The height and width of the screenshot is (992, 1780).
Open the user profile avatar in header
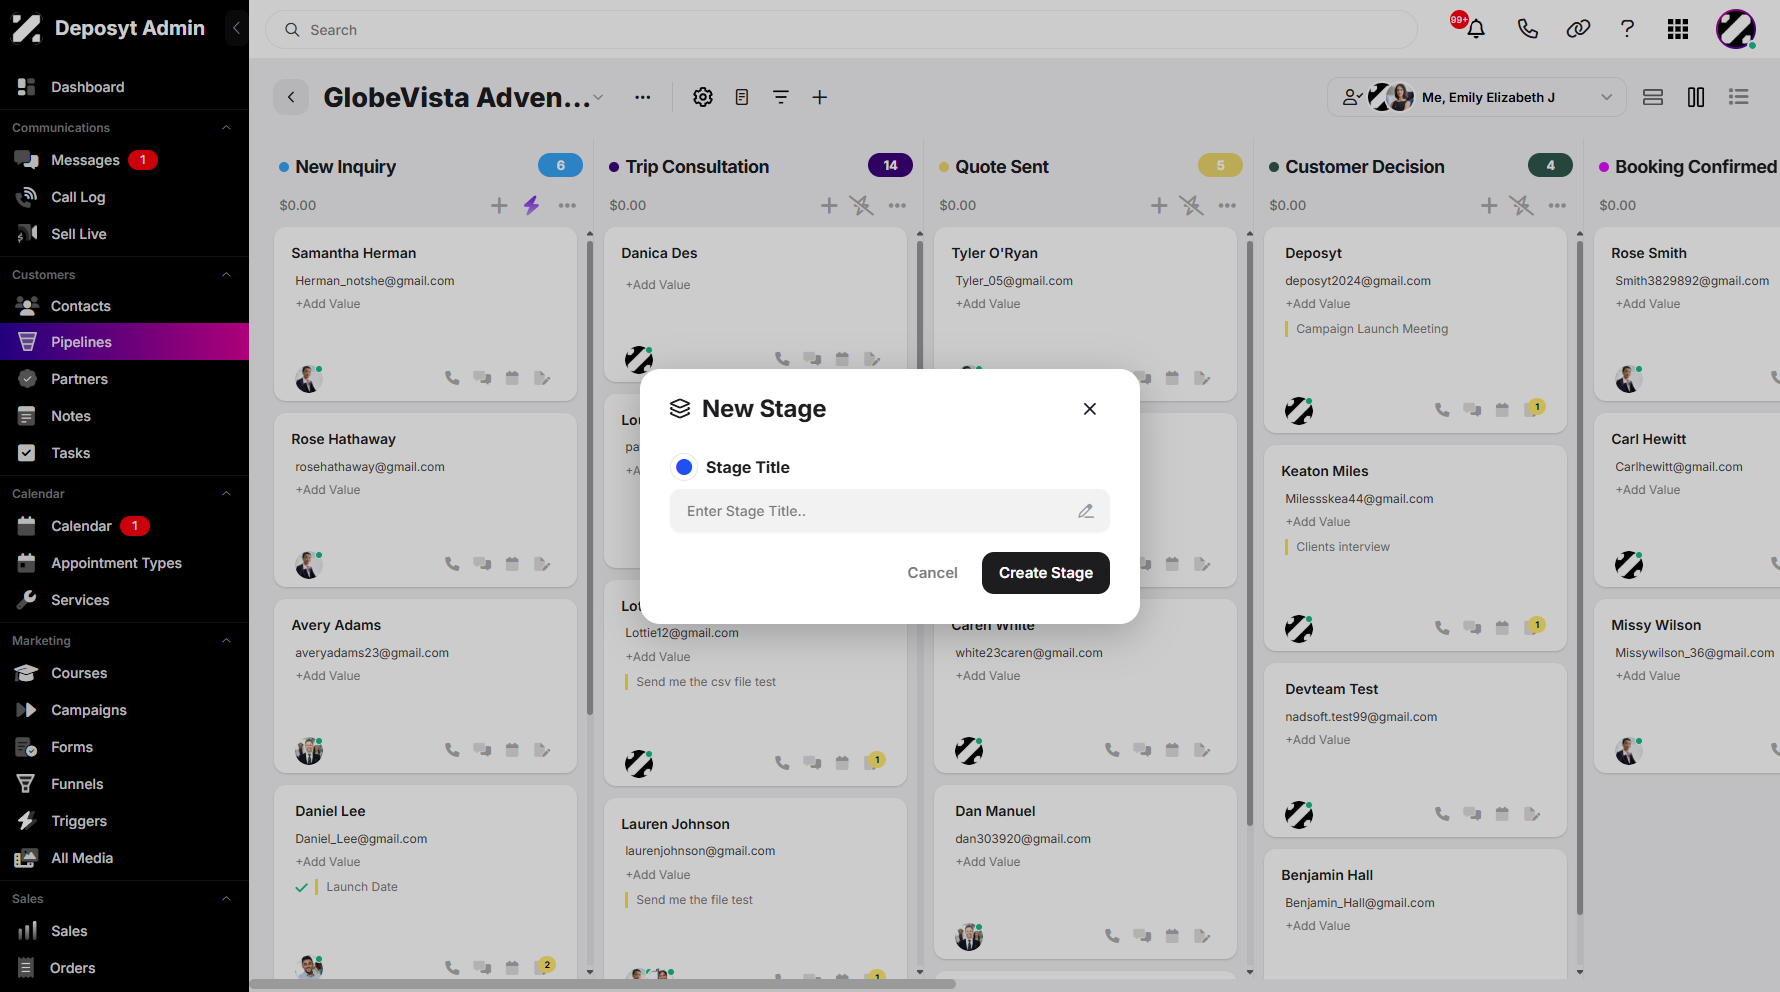coord(1736,29)
